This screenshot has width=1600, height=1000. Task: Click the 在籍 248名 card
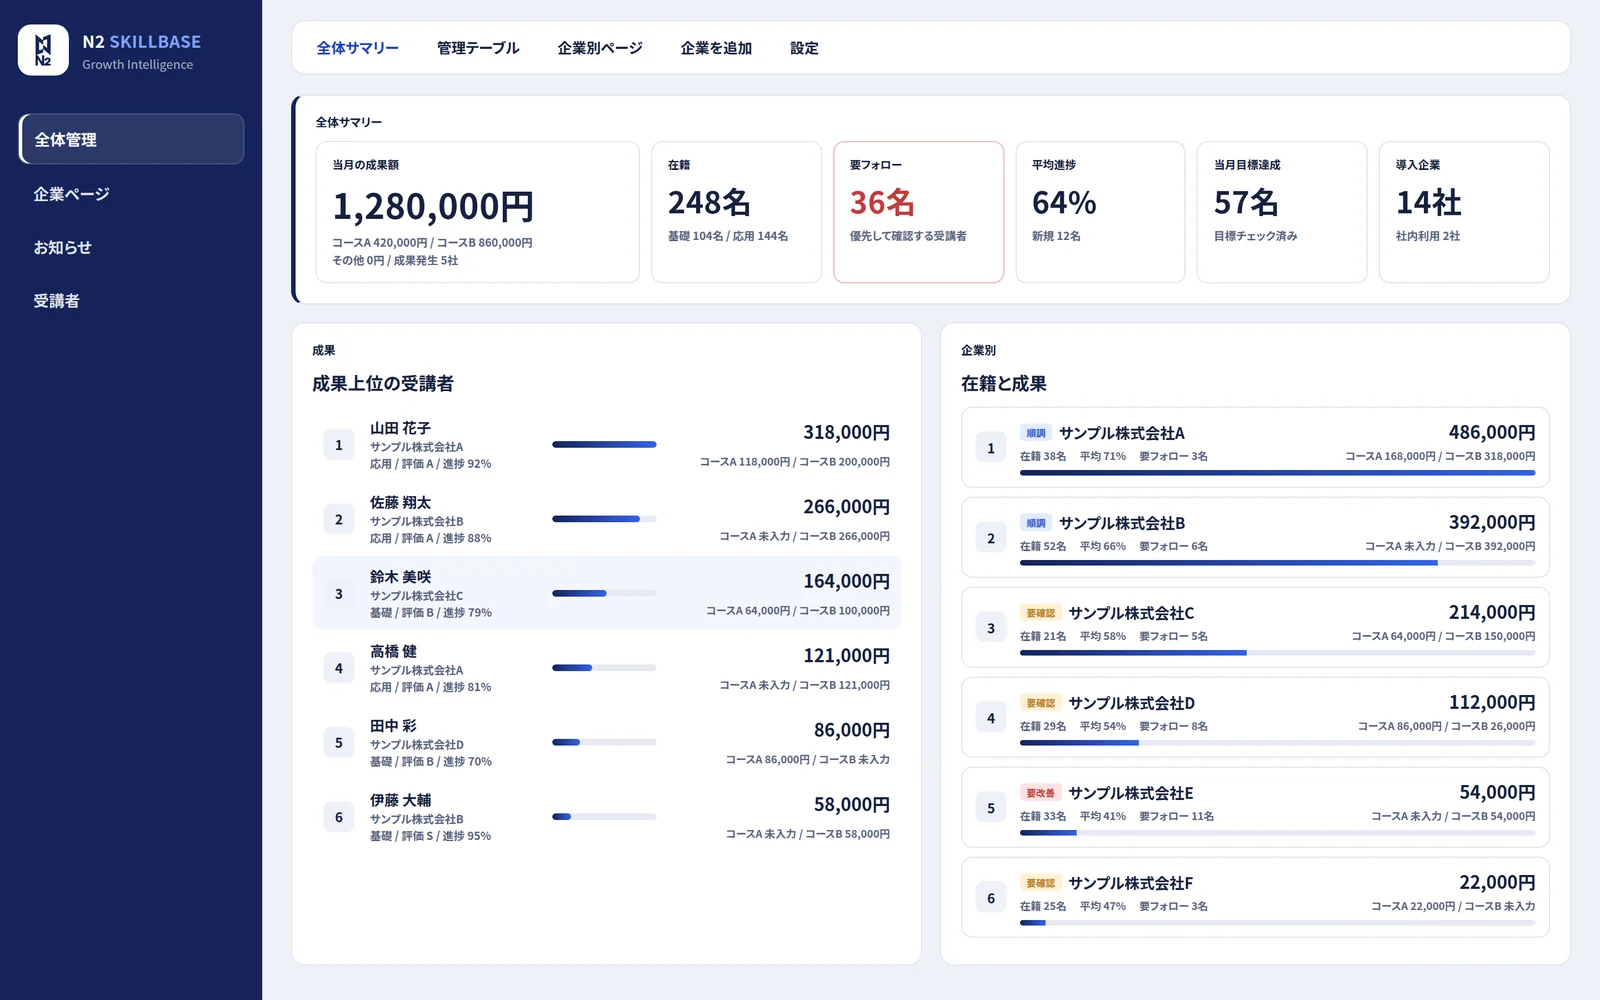tap(736, 212)
